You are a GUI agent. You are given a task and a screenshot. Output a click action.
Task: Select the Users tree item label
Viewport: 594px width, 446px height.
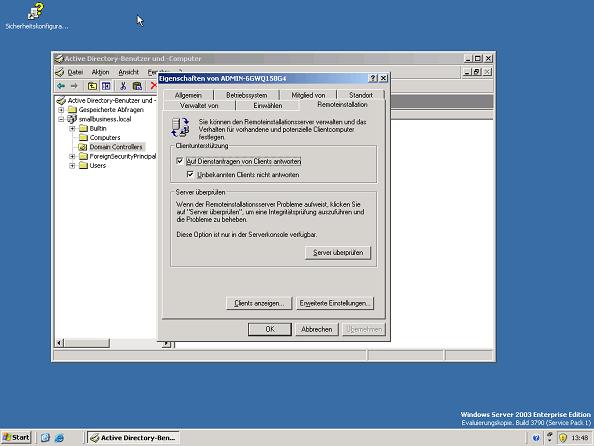(x=98, y=166)
